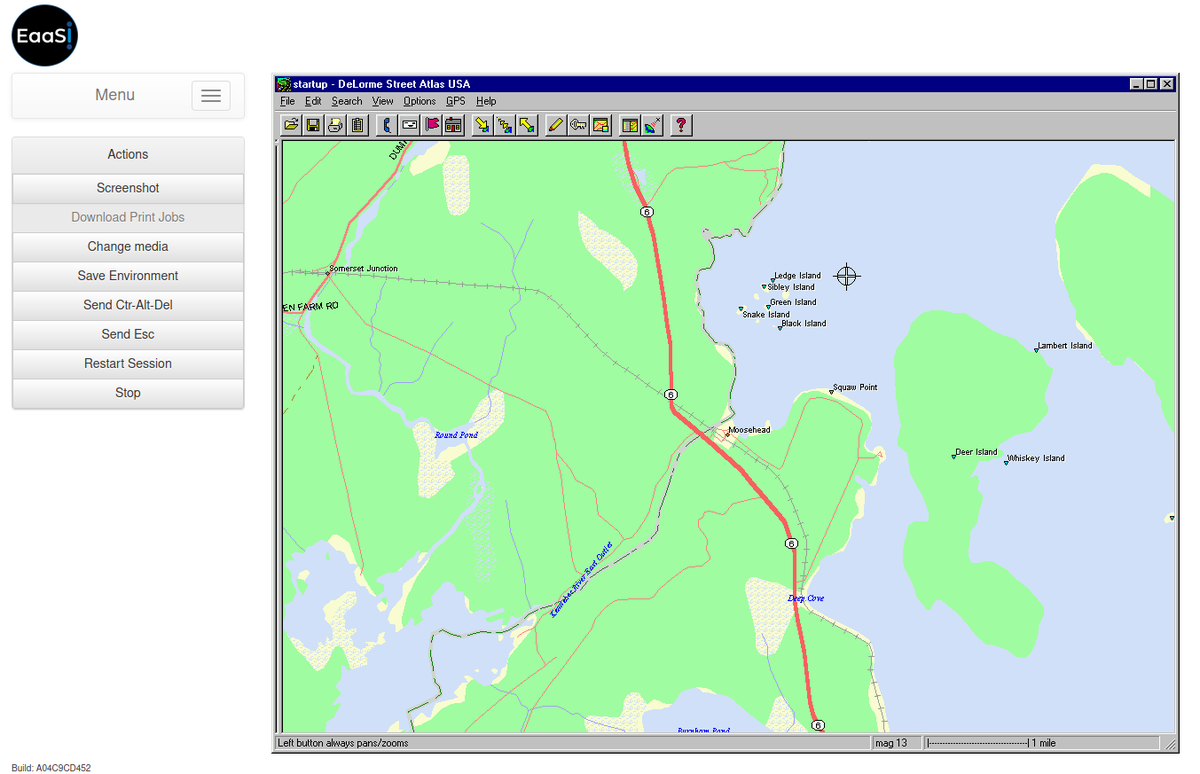Click the Squaw Point label
This screenshot has width=1200, height=774.
click(x=855, y=387)
